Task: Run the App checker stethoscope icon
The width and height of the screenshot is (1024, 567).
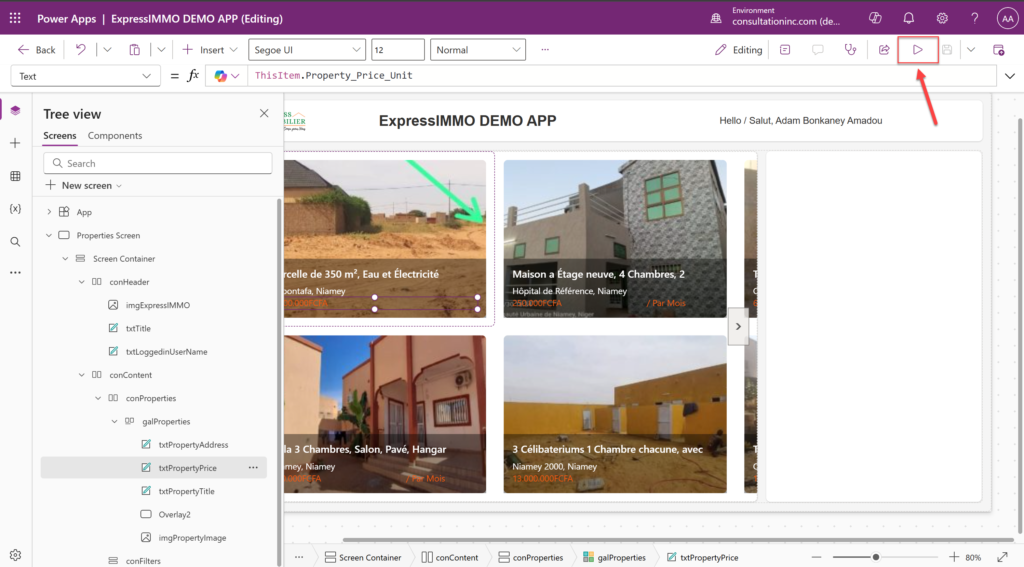Action: point(850,50)
